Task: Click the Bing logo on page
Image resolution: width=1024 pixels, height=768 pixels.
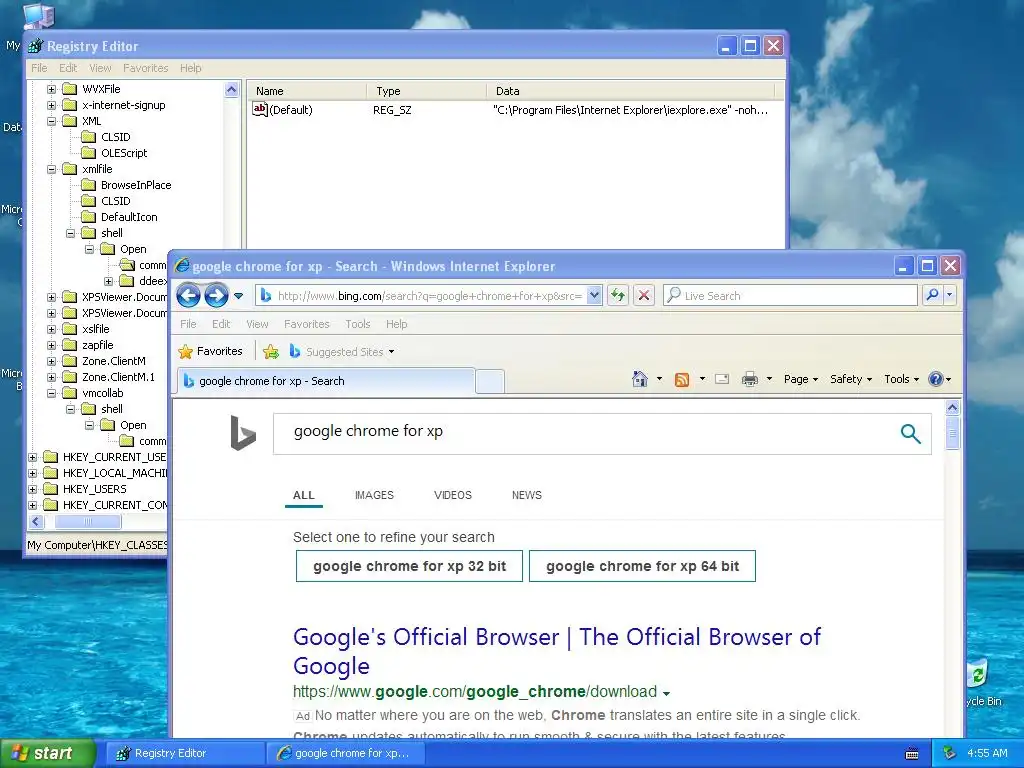Action: point(243,433)
